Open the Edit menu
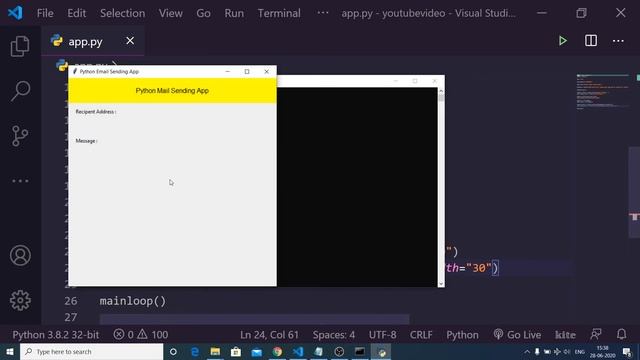The image size is (640, 360). click(76, 13)
